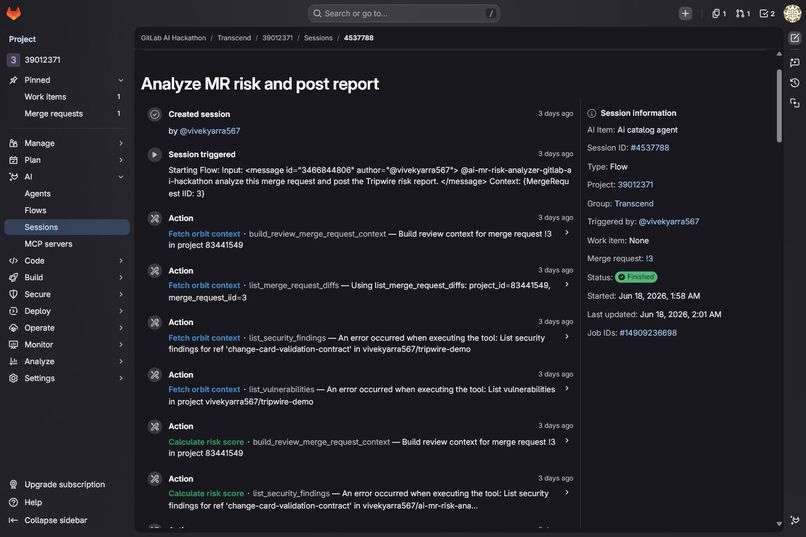The height and width of the screenshot is (537, 806).
Task: Click the GitLab Duo icon at bottom right
Action: (795, 520)
